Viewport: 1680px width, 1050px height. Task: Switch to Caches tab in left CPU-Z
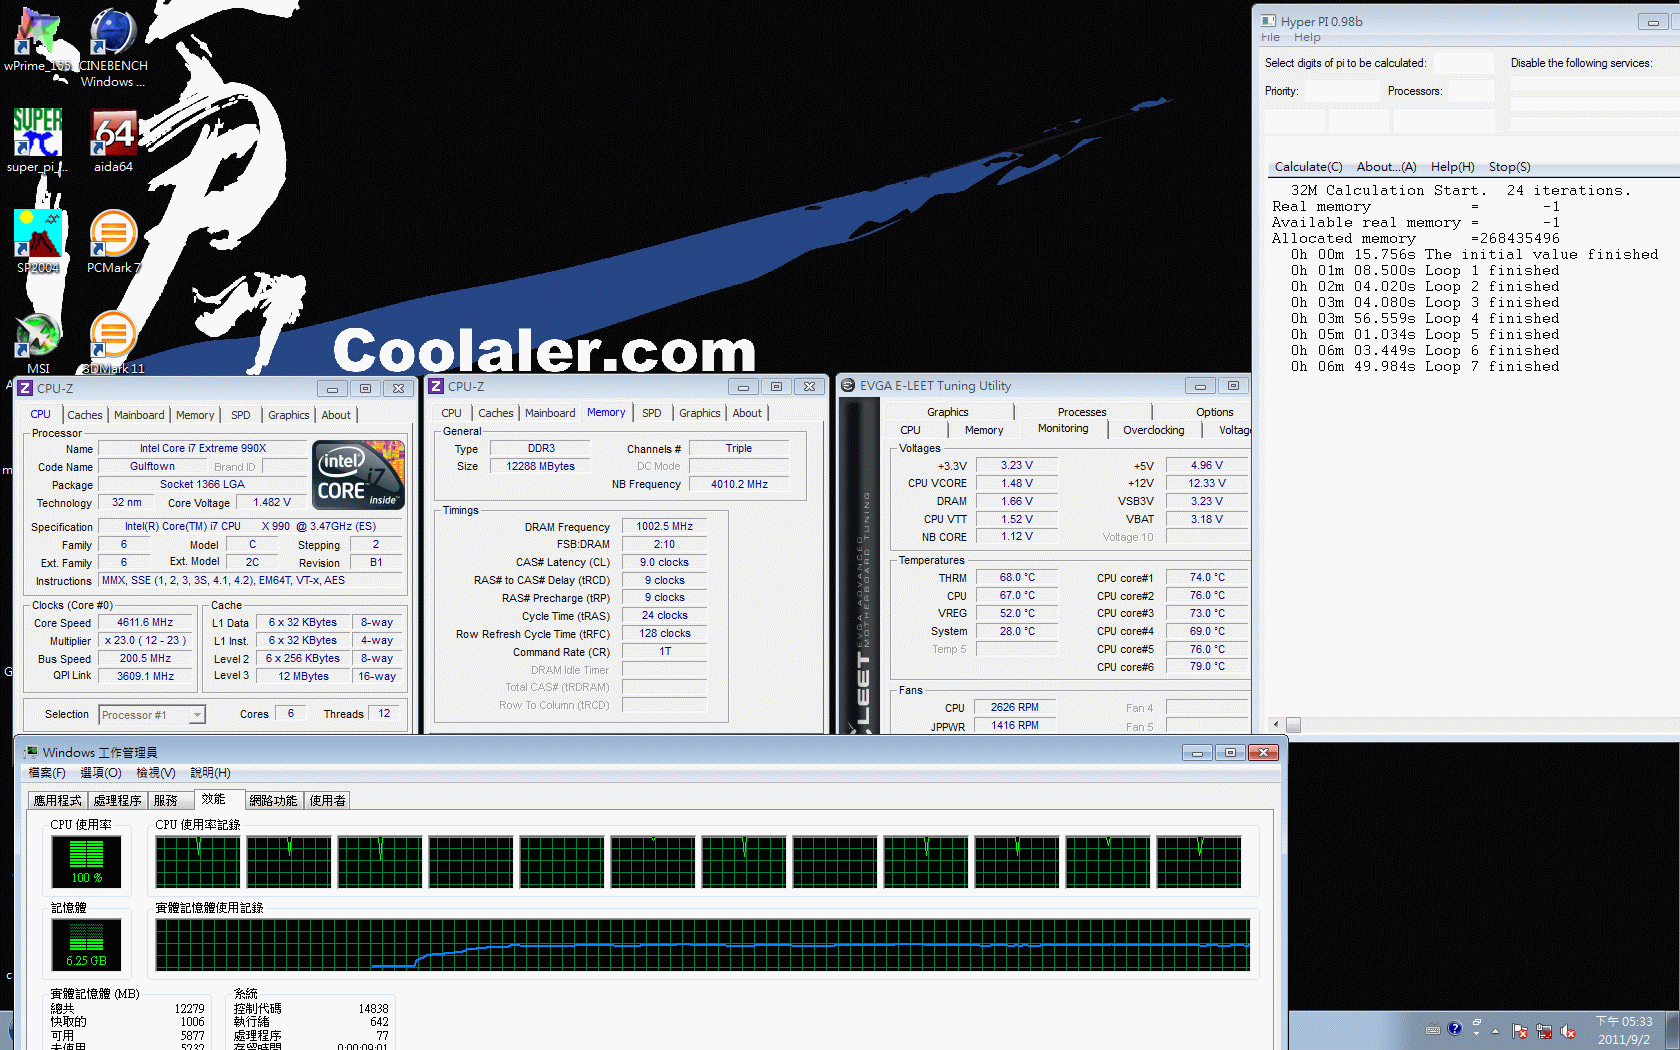pos(85,415)
